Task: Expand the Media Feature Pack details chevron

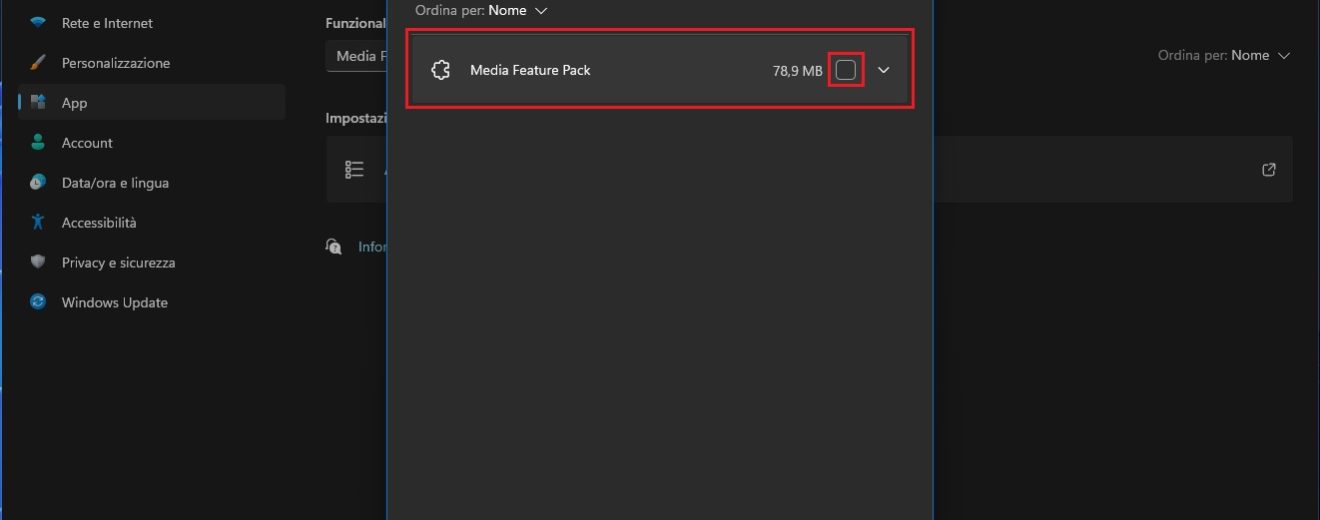Action: click(x=883, y=70)
